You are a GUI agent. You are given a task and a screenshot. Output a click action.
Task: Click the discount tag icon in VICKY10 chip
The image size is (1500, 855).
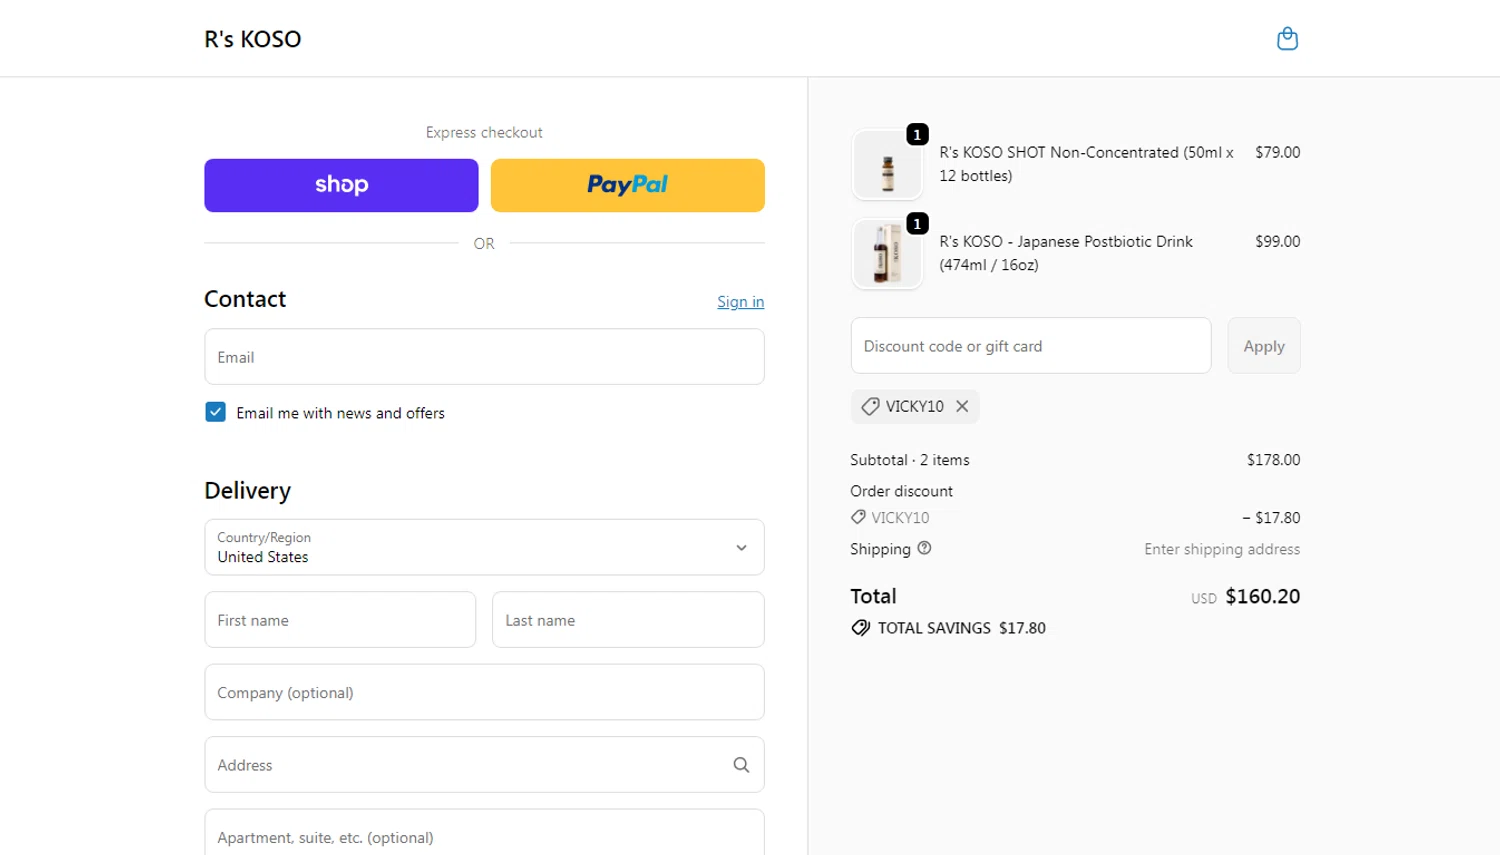tap(870, 406)
